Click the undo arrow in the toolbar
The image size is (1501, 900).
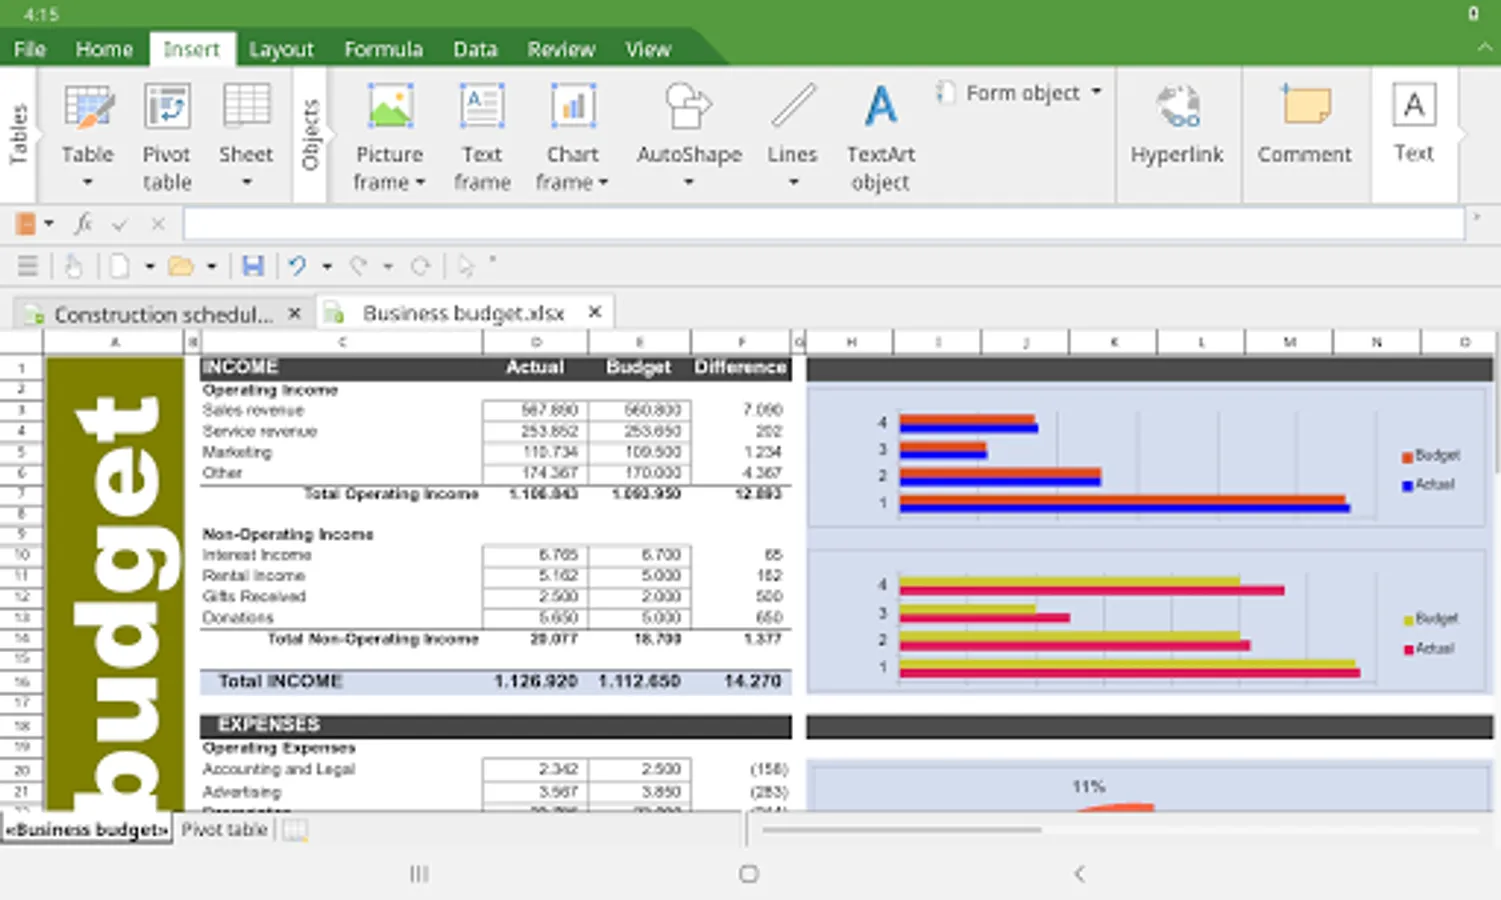(297, 266)
